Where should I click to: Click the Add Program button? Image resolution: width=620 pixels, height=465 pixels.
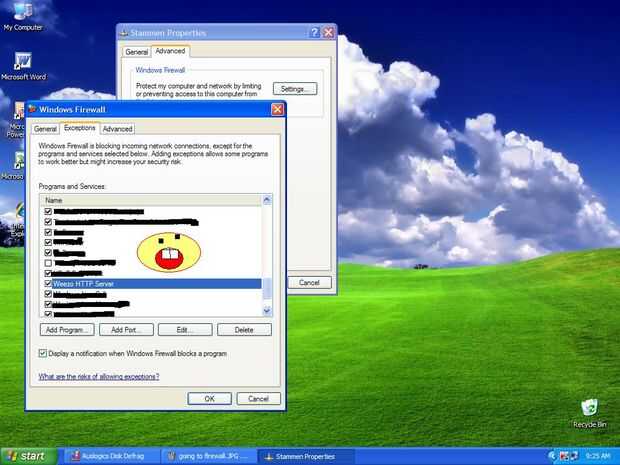tap(67, 330)
